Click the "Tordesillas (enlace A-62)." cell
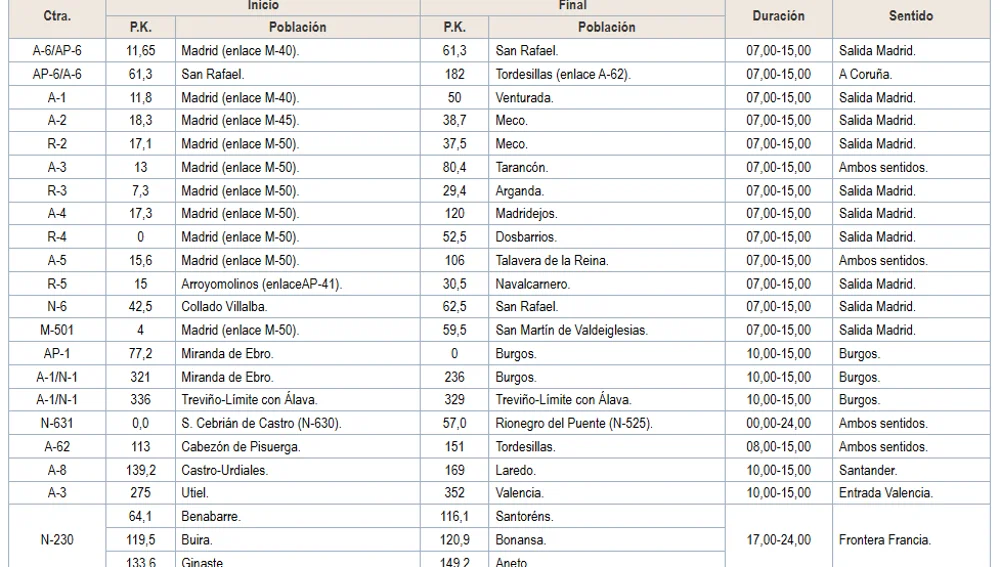This screenshot has width=1000, height=567. coord(563,74)
